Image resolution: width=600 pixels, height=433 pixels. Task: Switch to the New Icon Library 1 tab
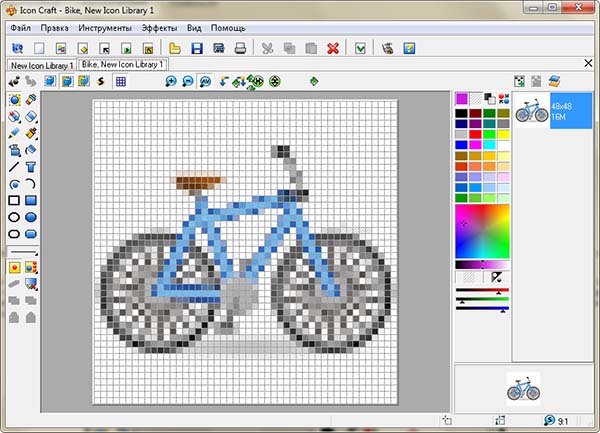tap(40, 65)
